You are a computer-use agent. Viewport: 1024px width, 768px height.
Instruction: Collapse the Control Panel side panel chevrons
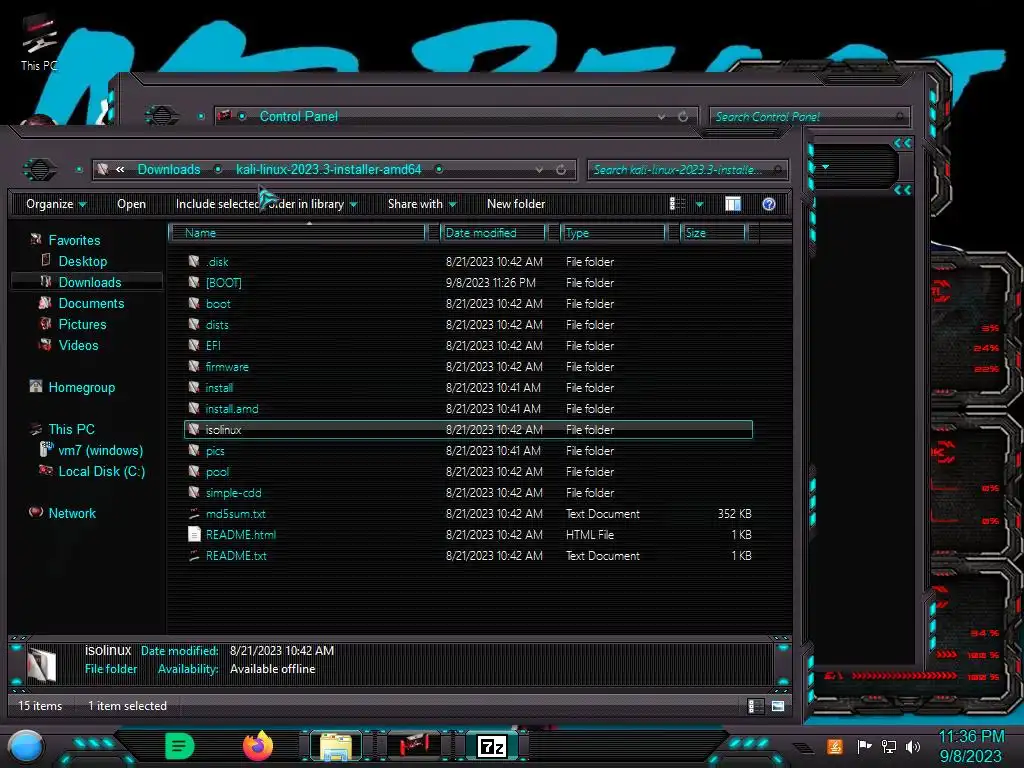903,143
